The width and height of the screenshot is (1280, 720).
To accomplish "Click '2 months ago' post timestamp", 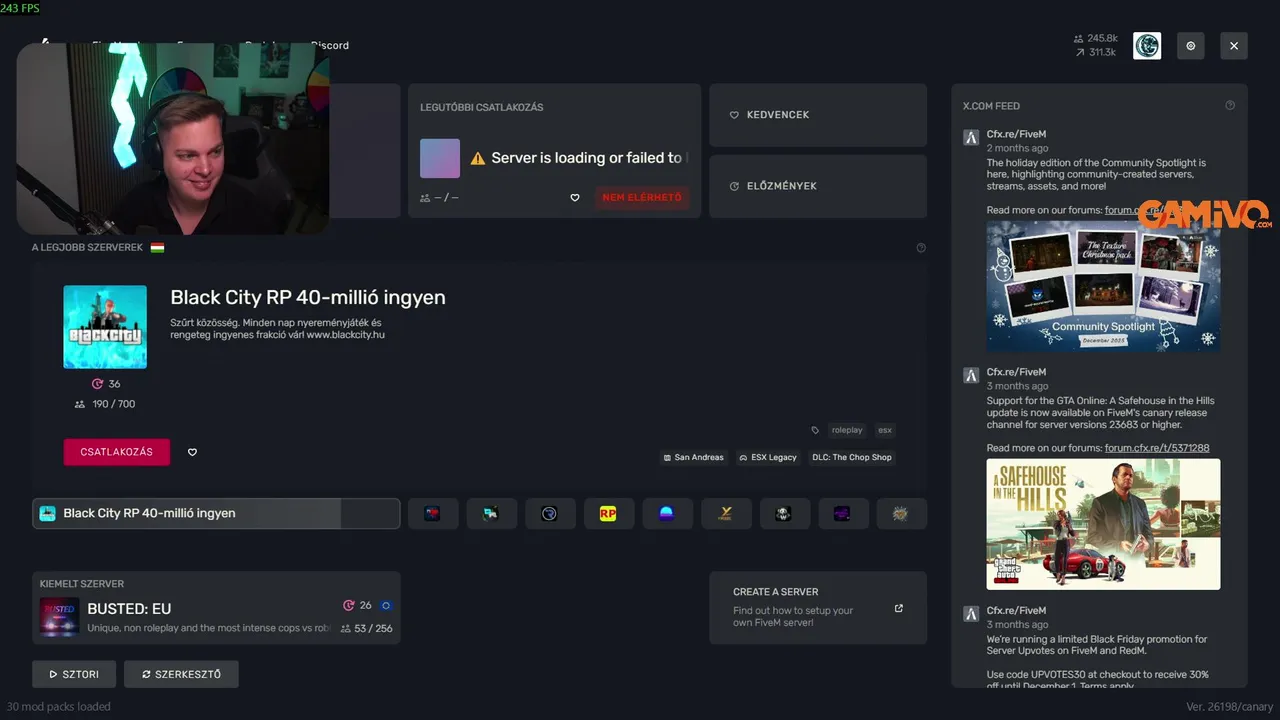I will 1017,148.
